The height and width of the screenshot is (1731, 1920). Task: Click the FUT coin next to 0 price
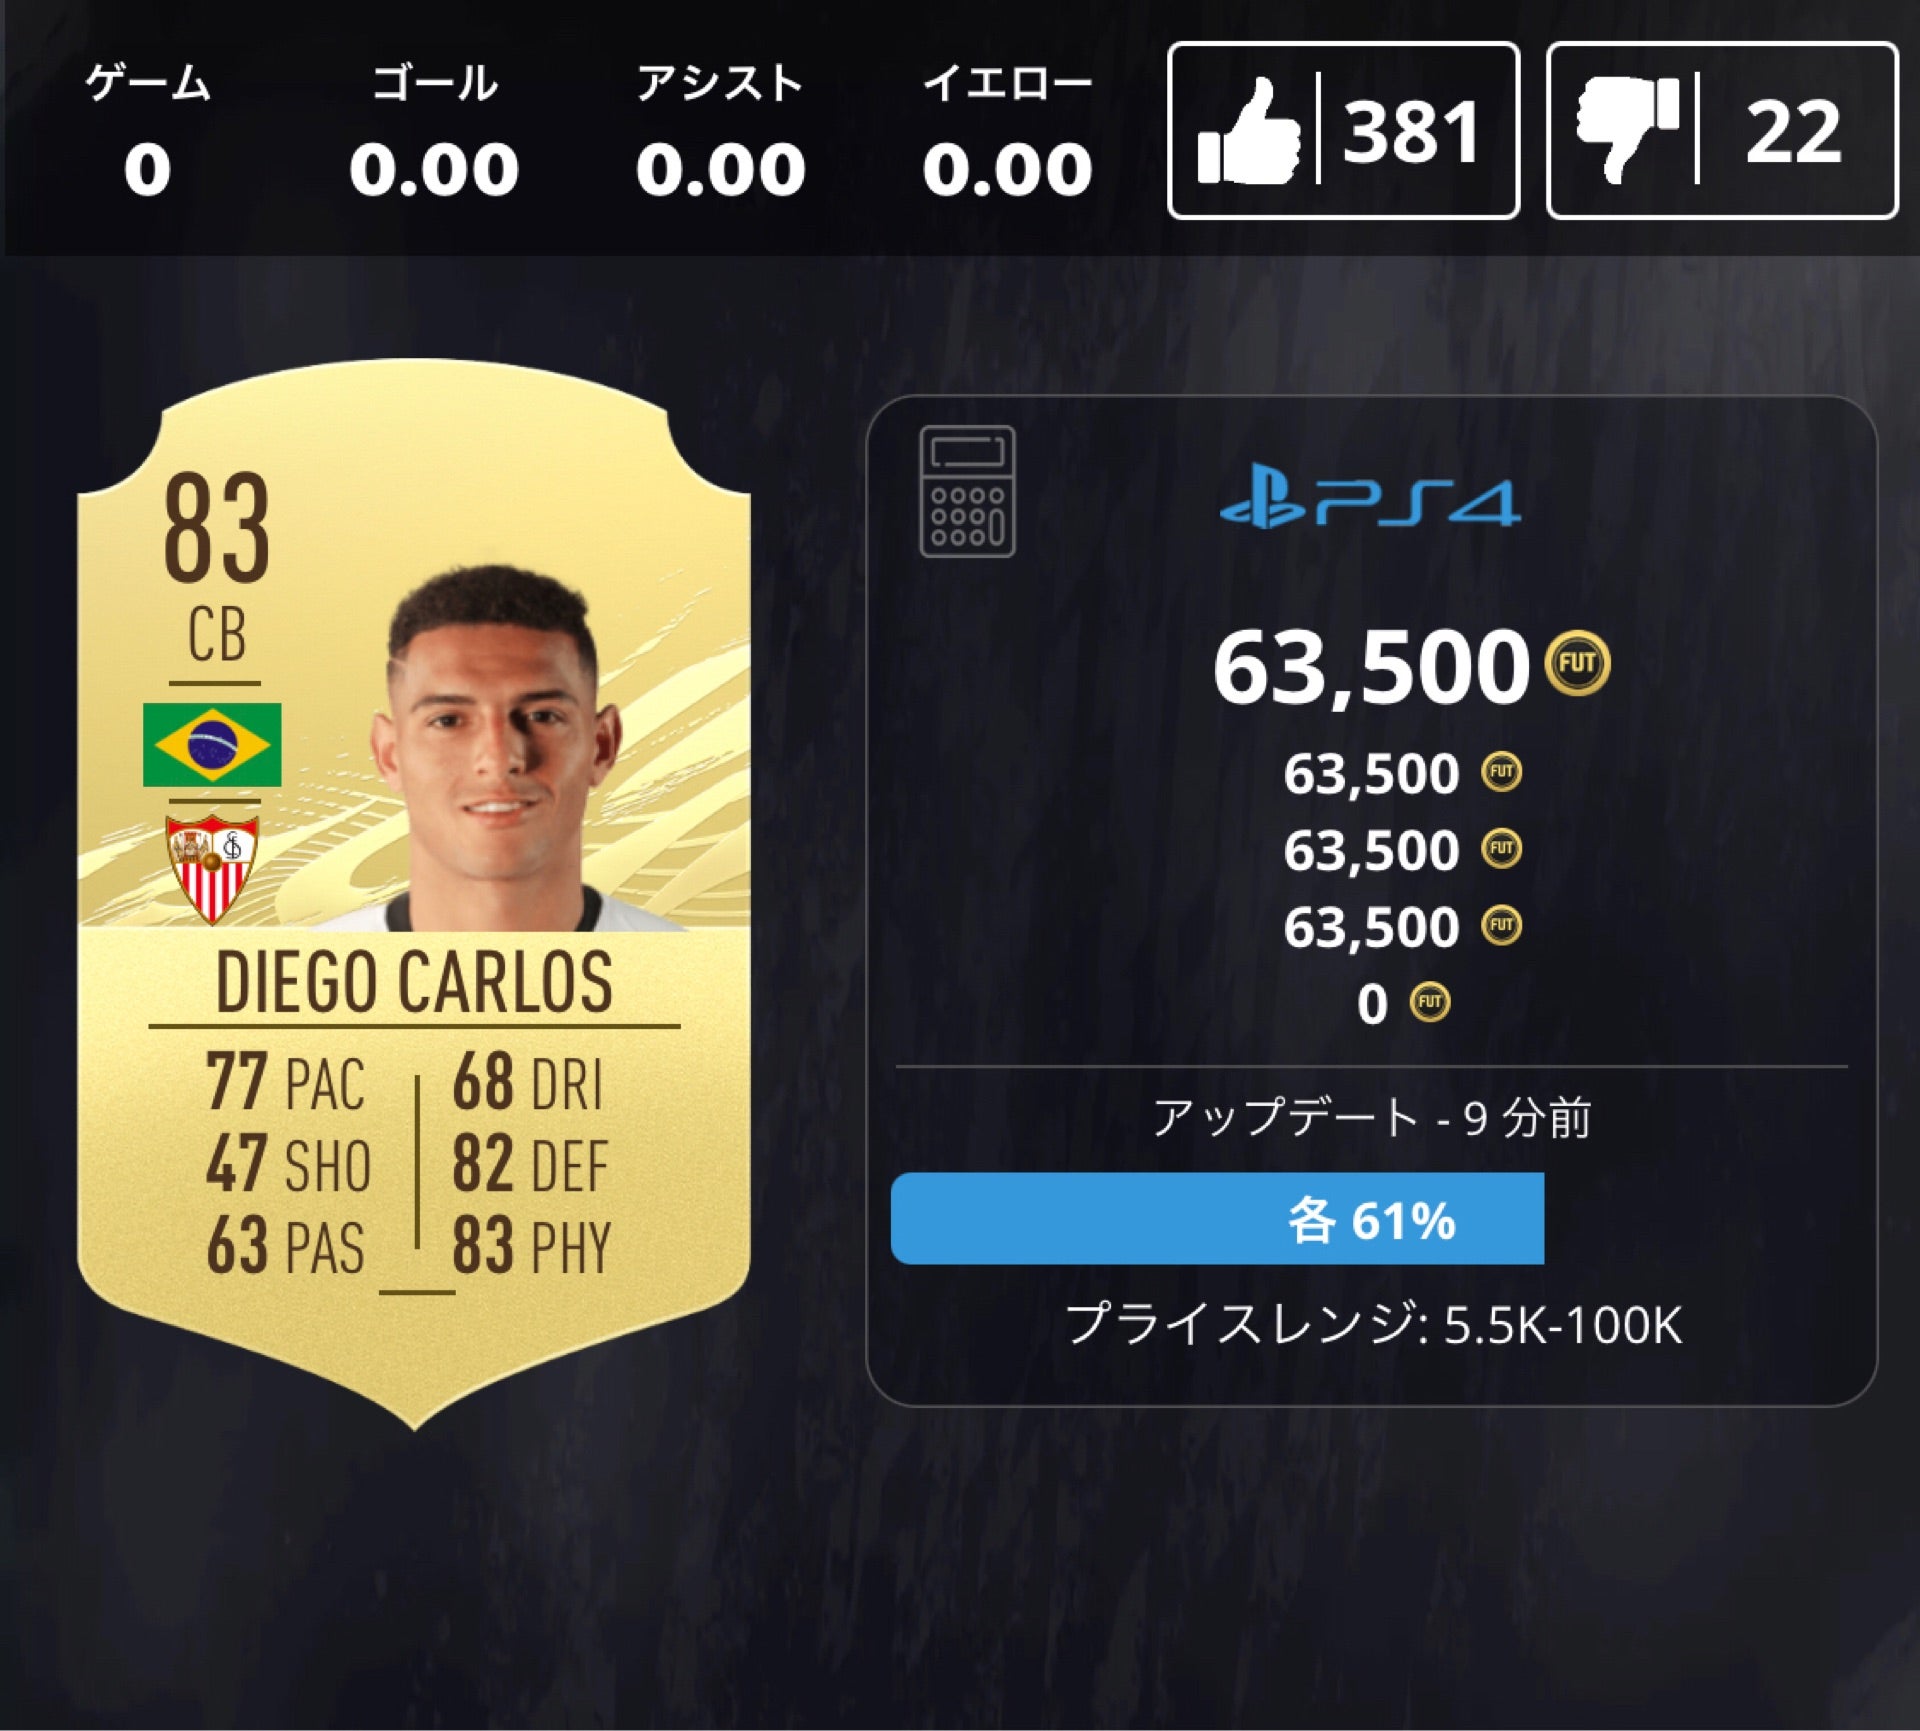click(1430, 1002)
